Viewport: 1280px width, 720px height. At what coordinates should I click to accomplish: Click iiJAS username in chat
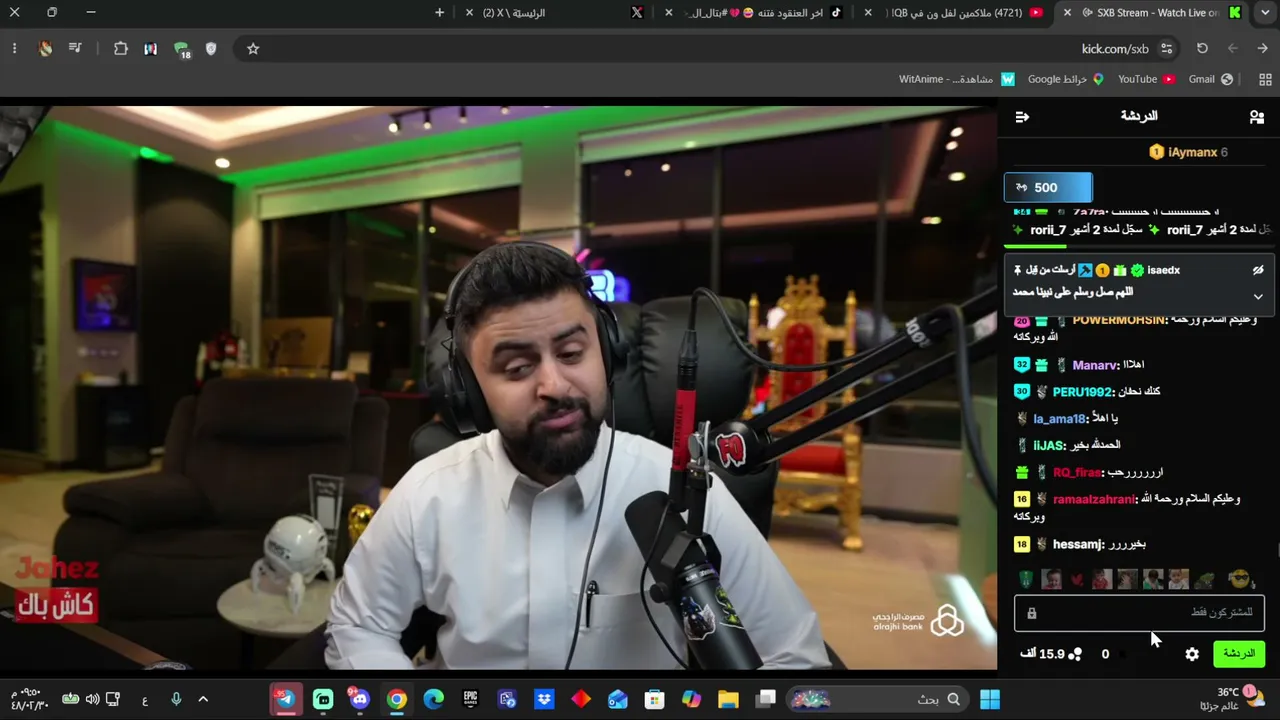1049,445
